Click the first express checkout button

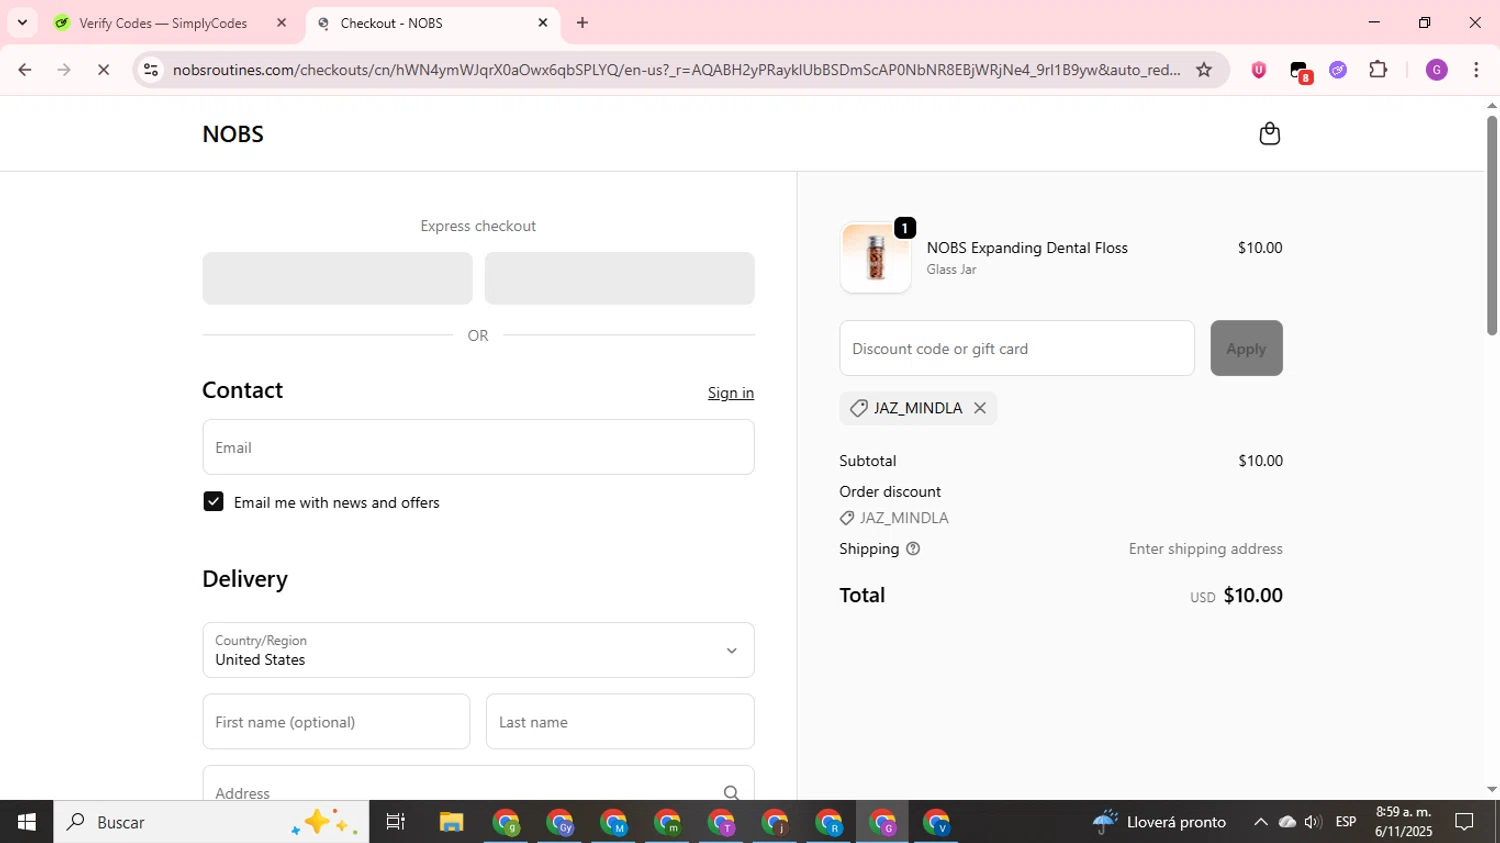click(x=337, y=278)
